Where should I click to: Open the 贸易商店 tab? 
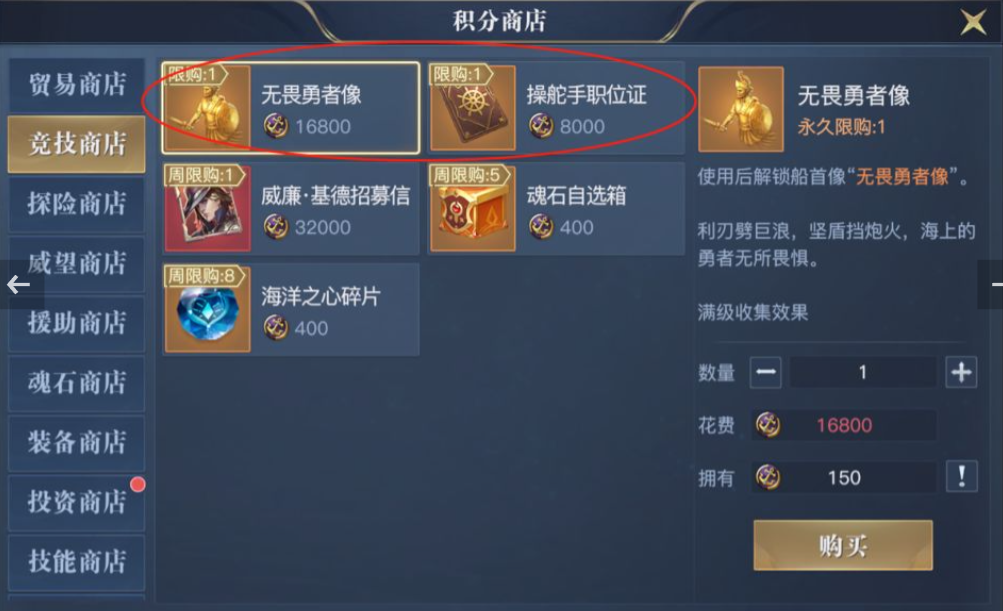coord(76,84)
